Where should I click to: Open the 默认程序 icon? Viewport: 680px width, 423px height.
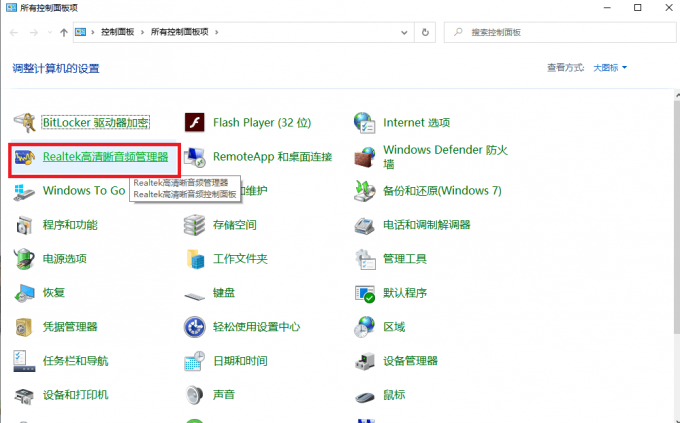coord(365,293)
